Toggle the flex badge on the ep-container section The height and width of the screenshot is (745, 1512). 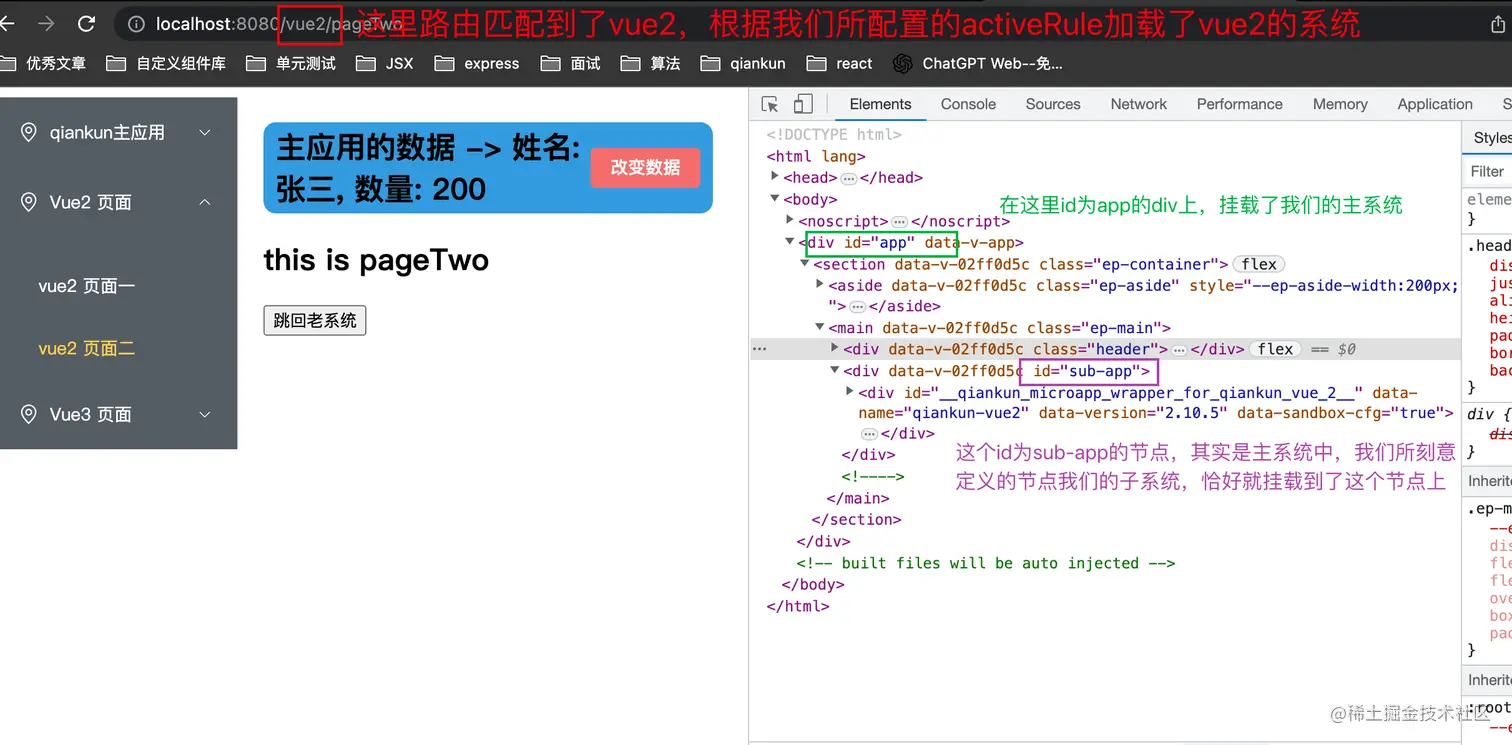click(1258, 264)
